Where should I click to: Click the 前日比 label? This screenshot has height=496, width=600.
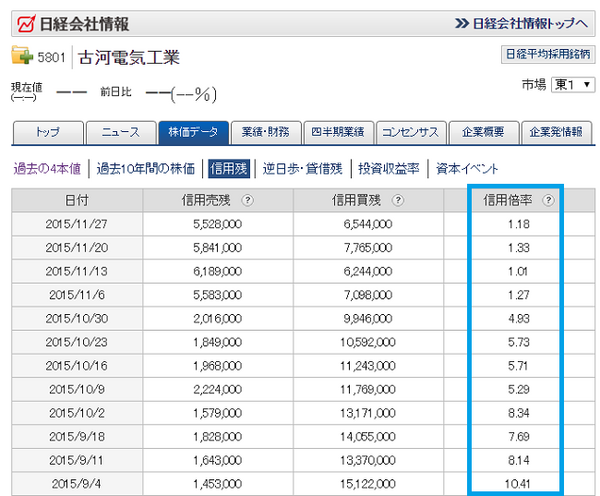click(x=116, y=92)
